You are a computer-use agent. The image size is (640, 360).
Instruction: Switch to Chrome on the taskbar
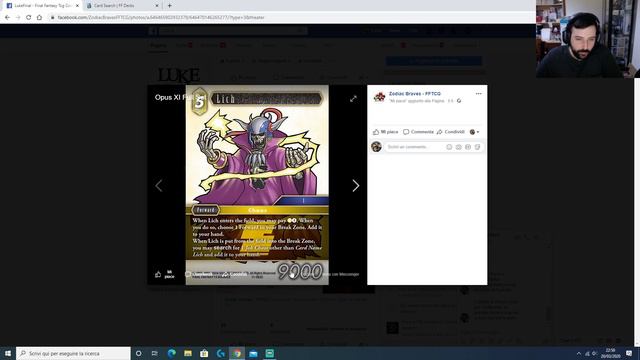tap(237, 353)
